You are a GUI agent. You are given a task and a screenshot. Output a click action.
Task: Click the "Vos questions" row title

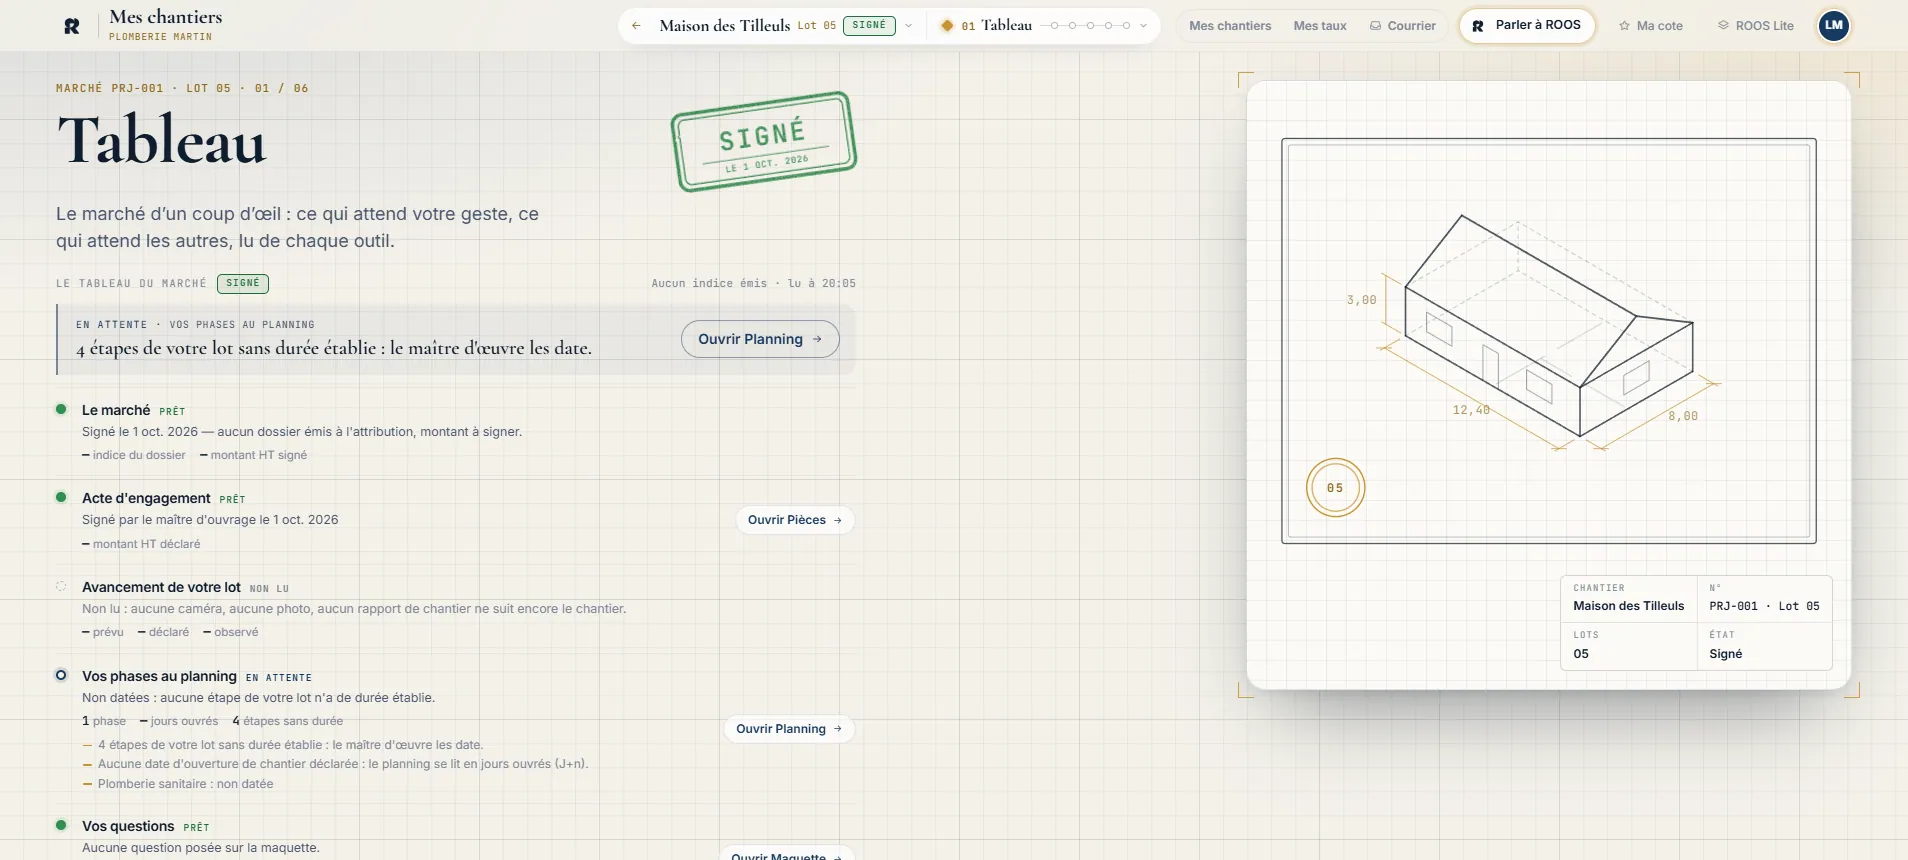pyautogui.click(x=128, y=826)
